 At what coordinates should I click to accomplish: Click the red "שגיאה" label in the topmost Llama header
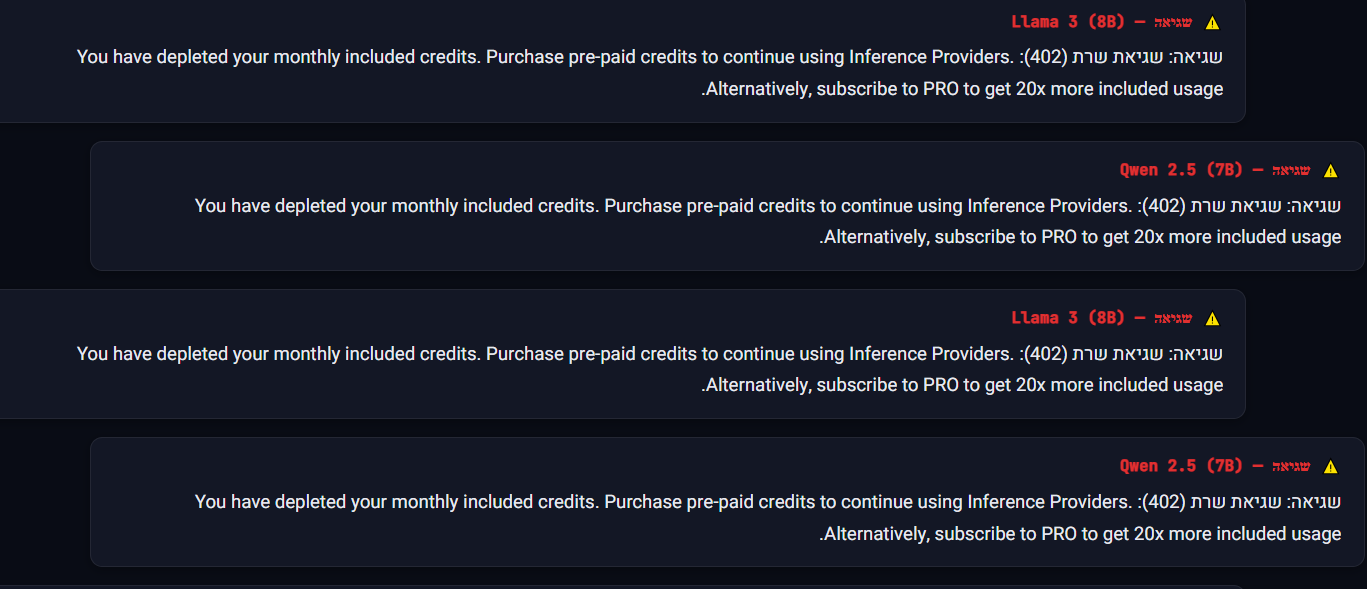click(x=1173, y=22)
